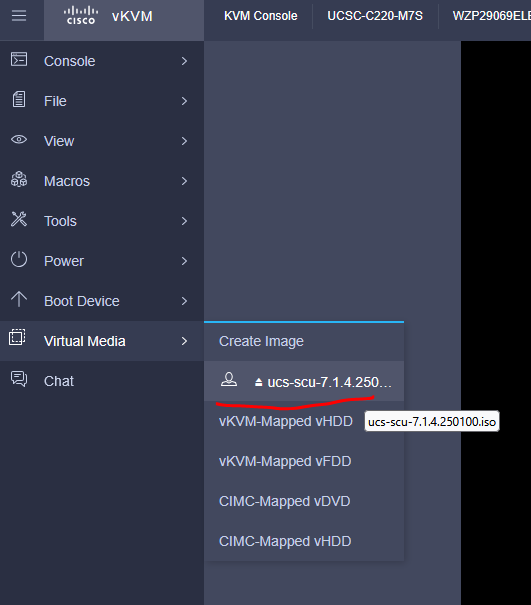Screen dimensions: 531x605
Task: Click the View eye icon
Action: 19,140
